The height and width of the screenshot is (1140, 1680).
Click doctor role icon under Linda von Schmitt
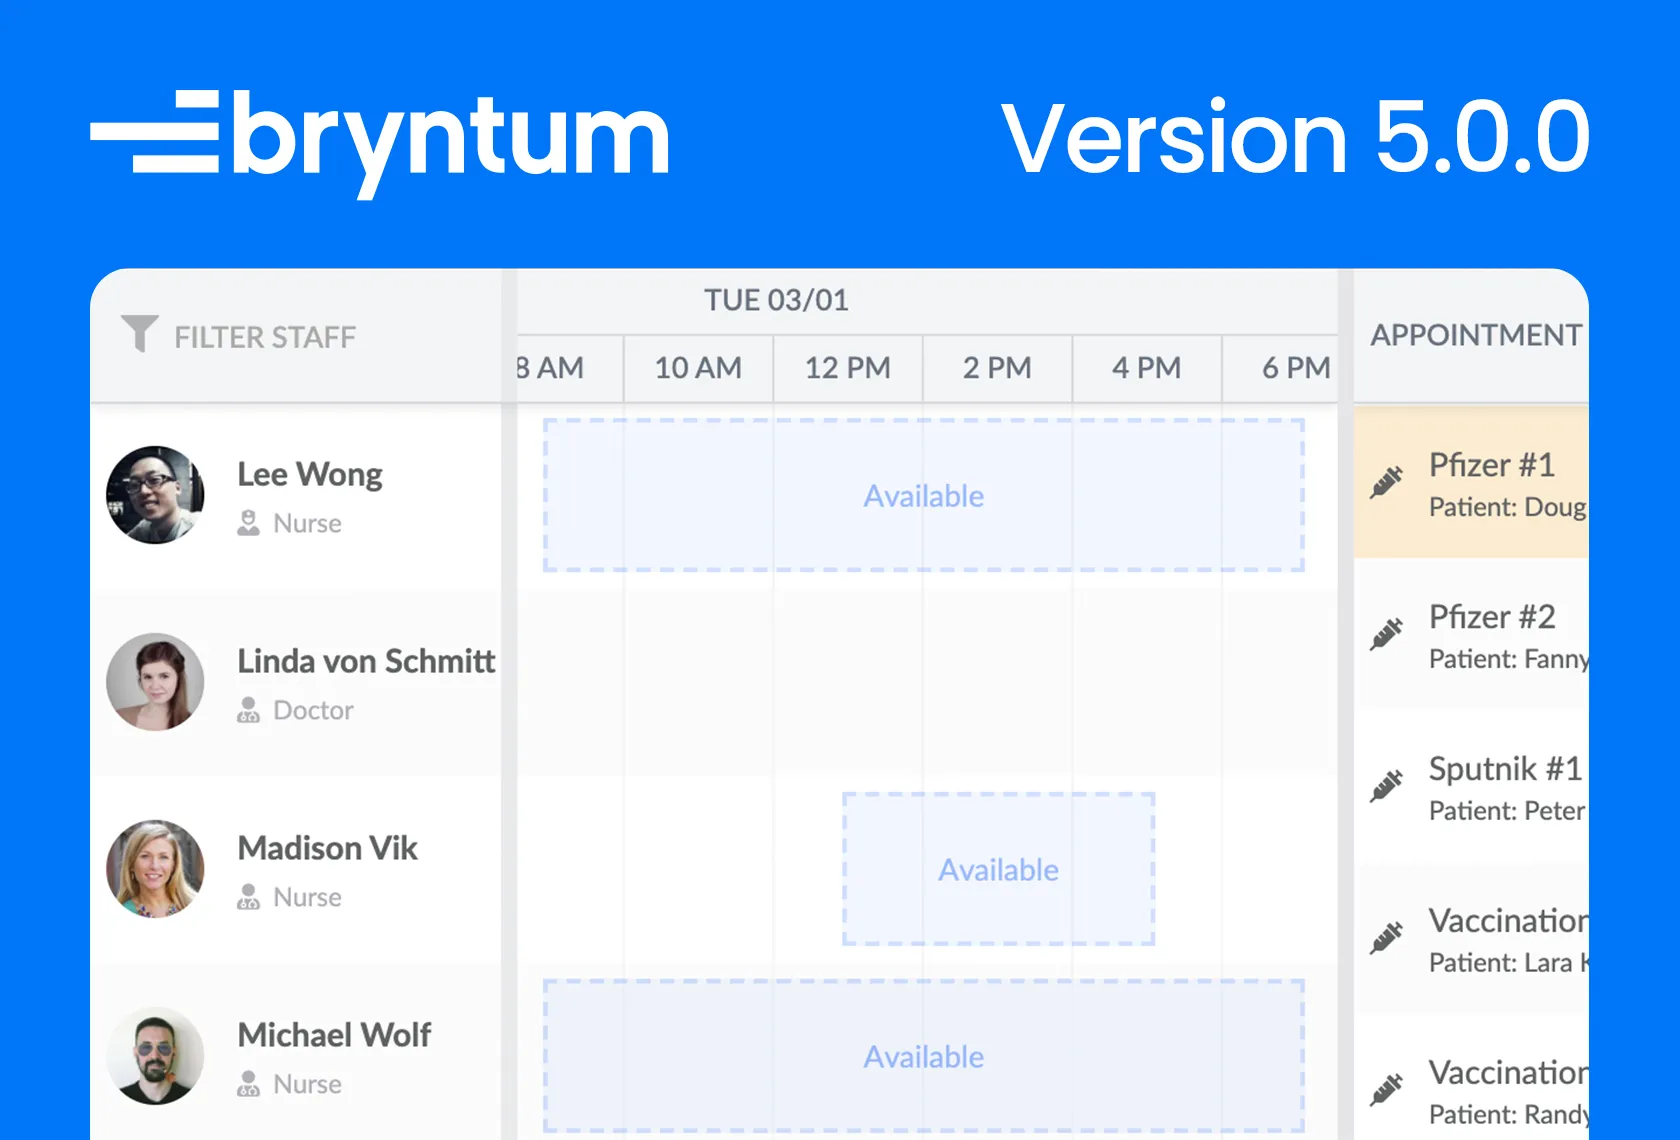pos(248,710)
